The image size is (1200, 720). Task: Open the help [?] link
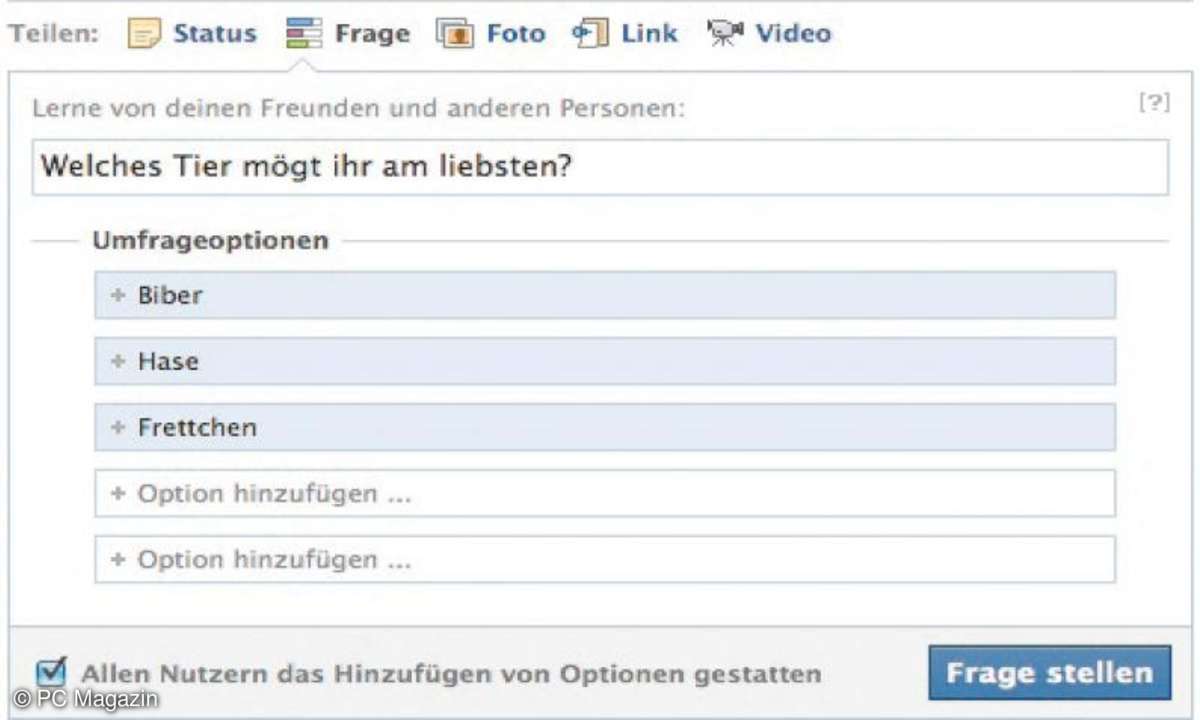[1154, 104]
